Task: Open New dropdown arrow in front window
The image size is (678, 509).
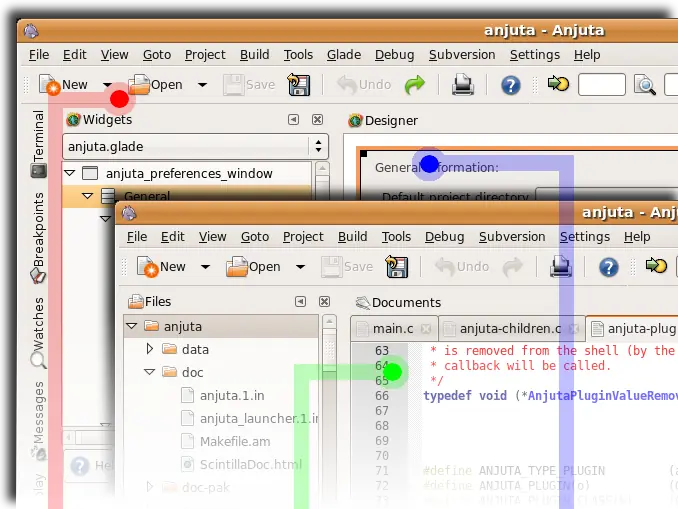Action: [205, 266]
